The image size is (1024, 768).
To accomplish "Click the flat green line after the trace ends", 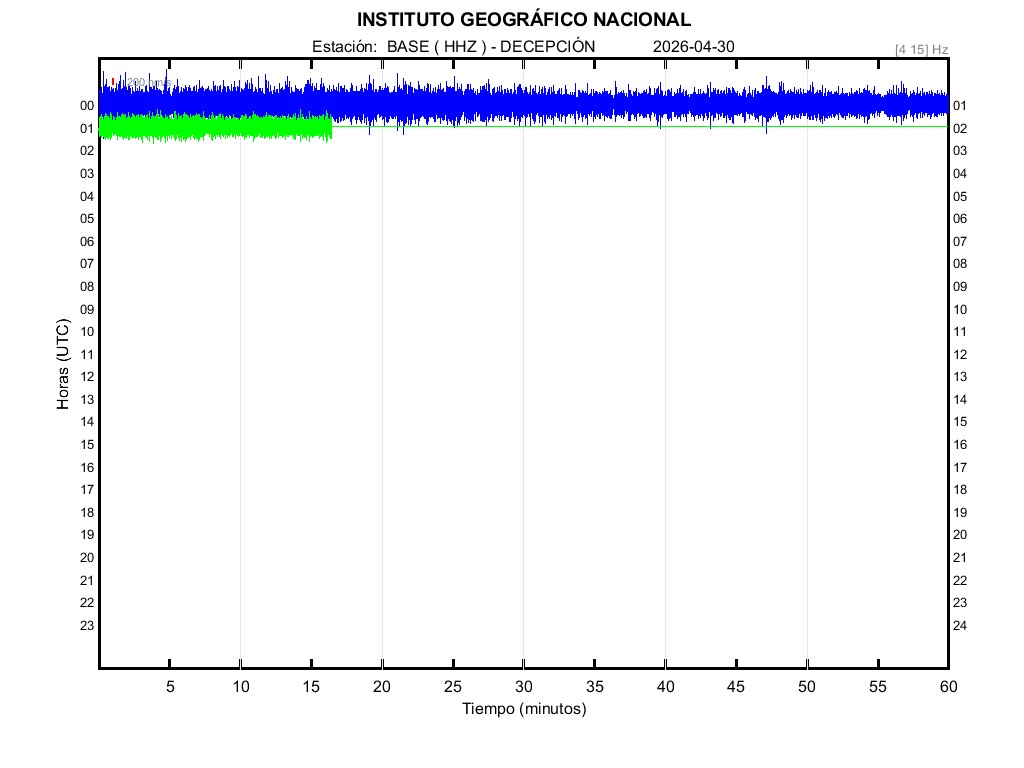I will coord(640,126).
